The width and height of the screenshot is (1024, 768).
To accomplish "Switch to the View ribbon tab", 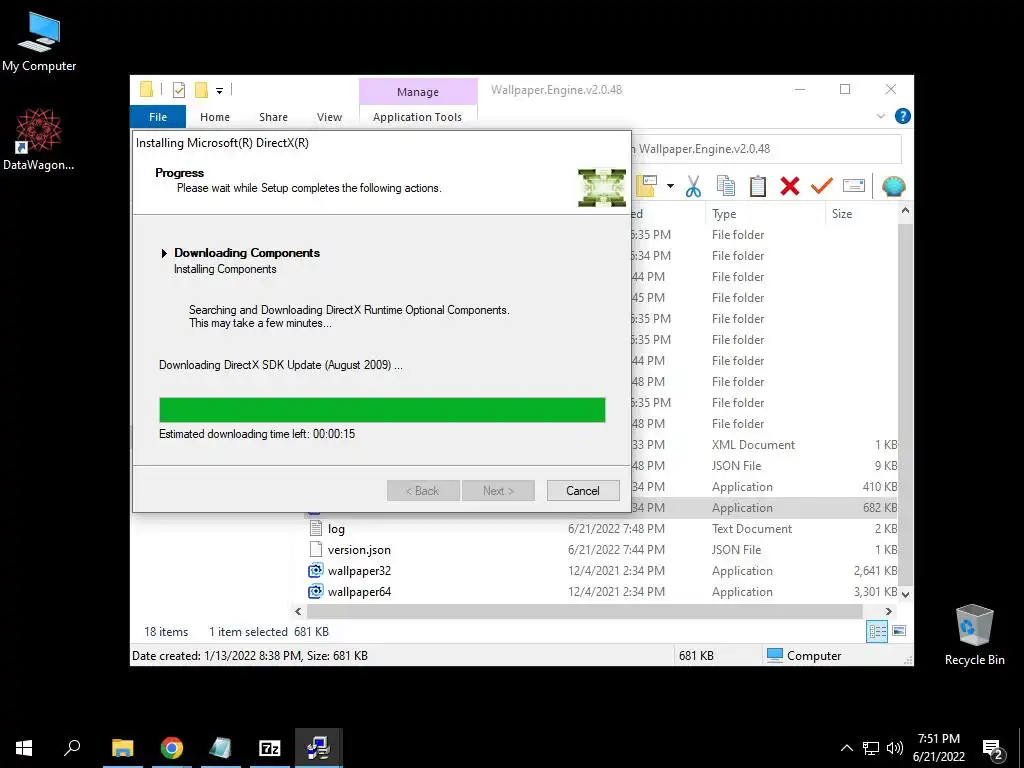I will 329,117.
